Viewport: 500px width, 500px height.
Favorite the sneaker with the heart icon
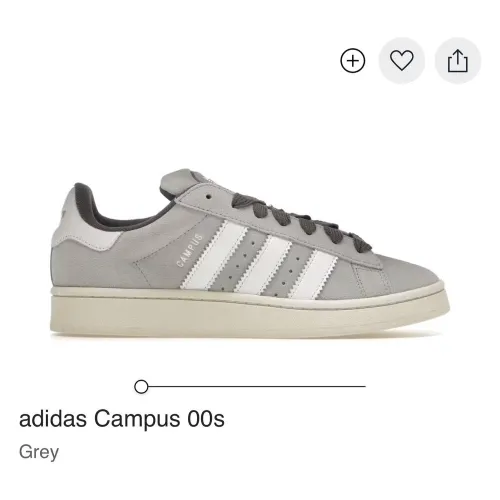[x=402, y=60]
